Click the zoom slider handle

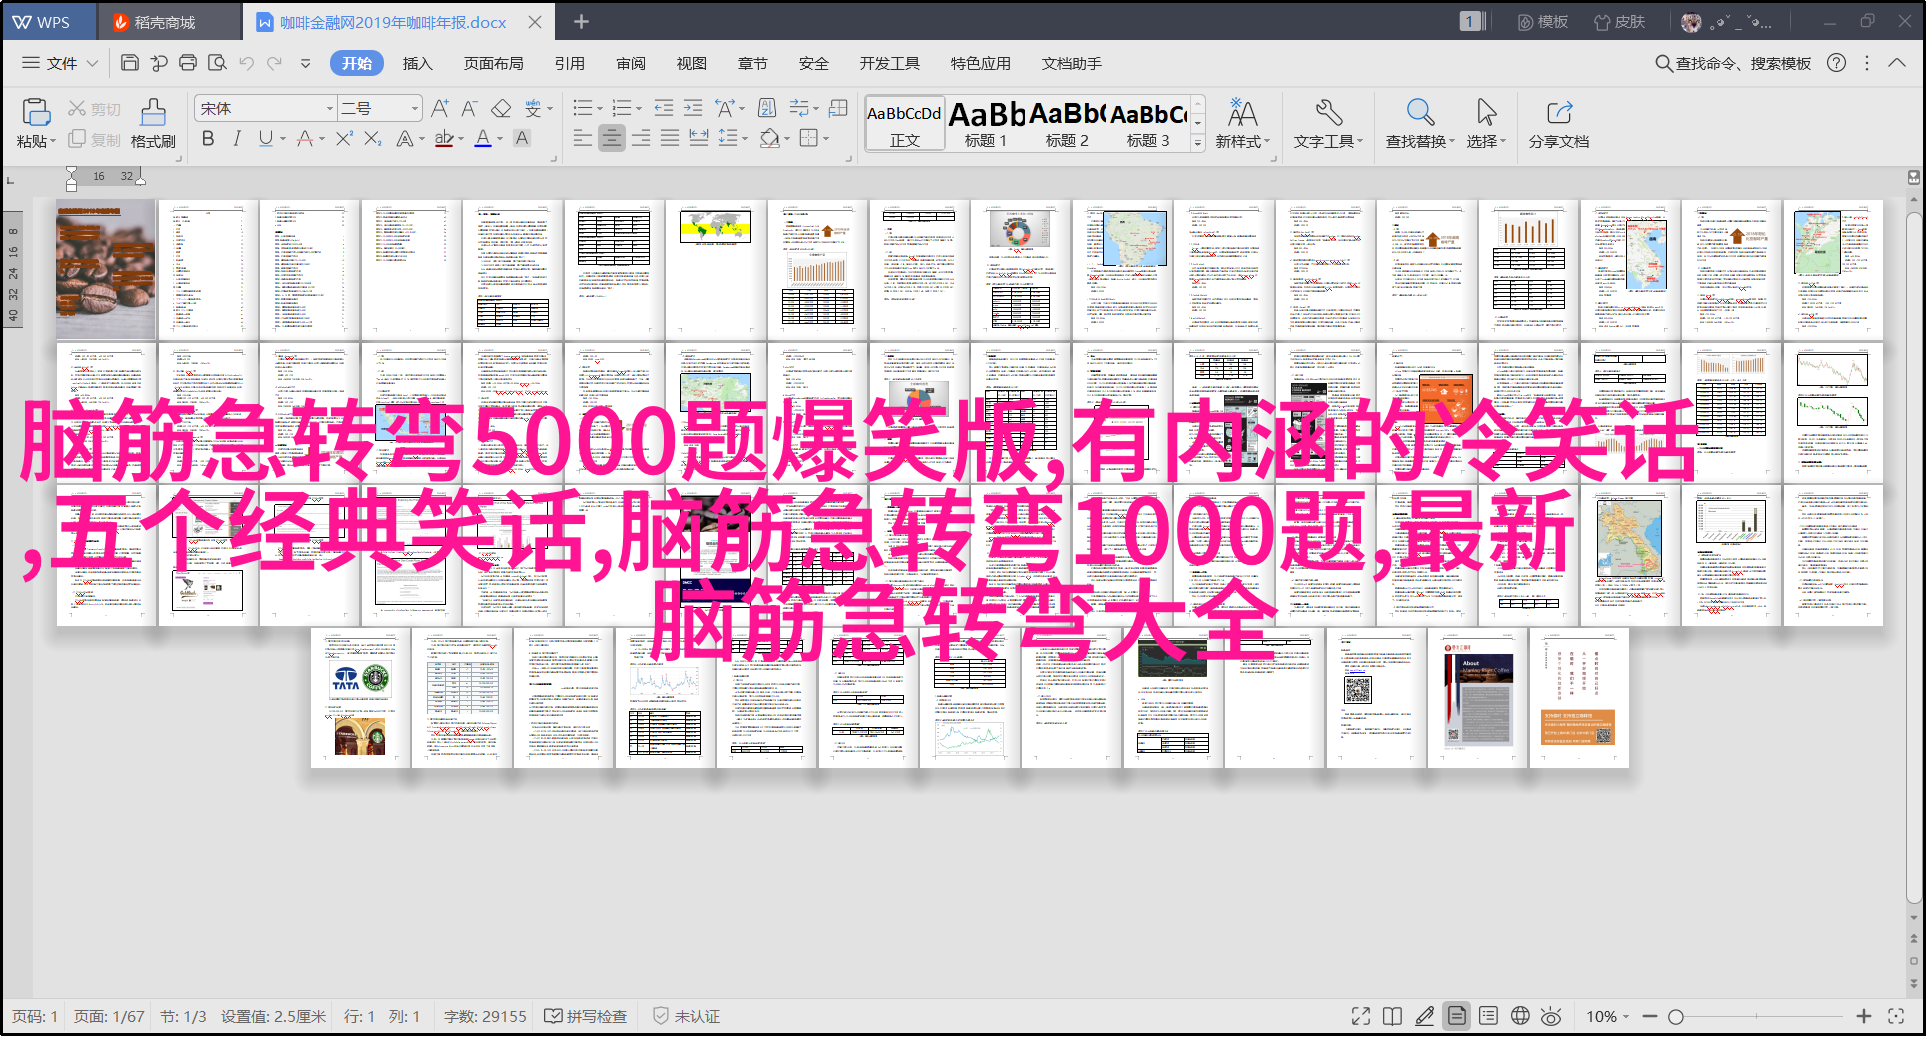click(x=1676, y=1016)
